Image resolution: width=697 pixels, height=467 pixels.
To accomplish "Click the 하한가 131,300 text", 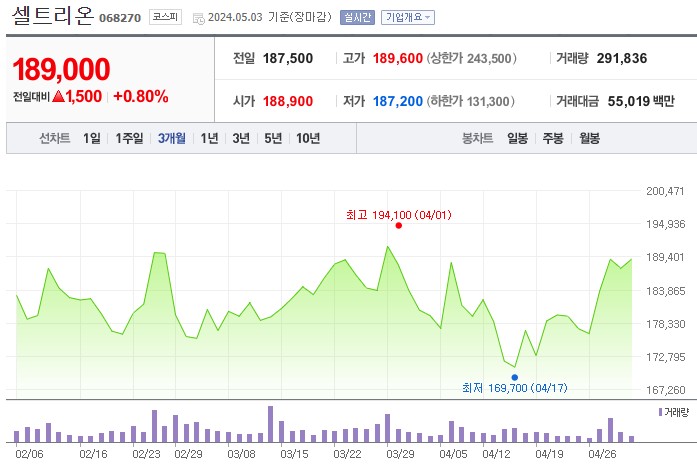I will coord(471,101).
